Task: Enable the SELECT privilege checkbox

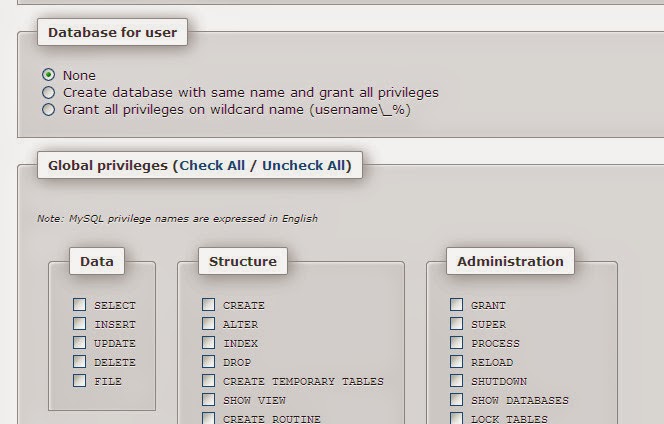Action: pyautogui.click(x=79, y=305)
